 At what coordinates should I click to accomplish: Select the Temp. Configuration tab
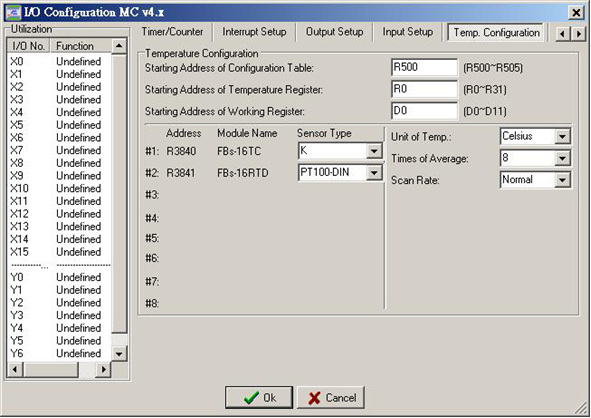tap(496, 32)
